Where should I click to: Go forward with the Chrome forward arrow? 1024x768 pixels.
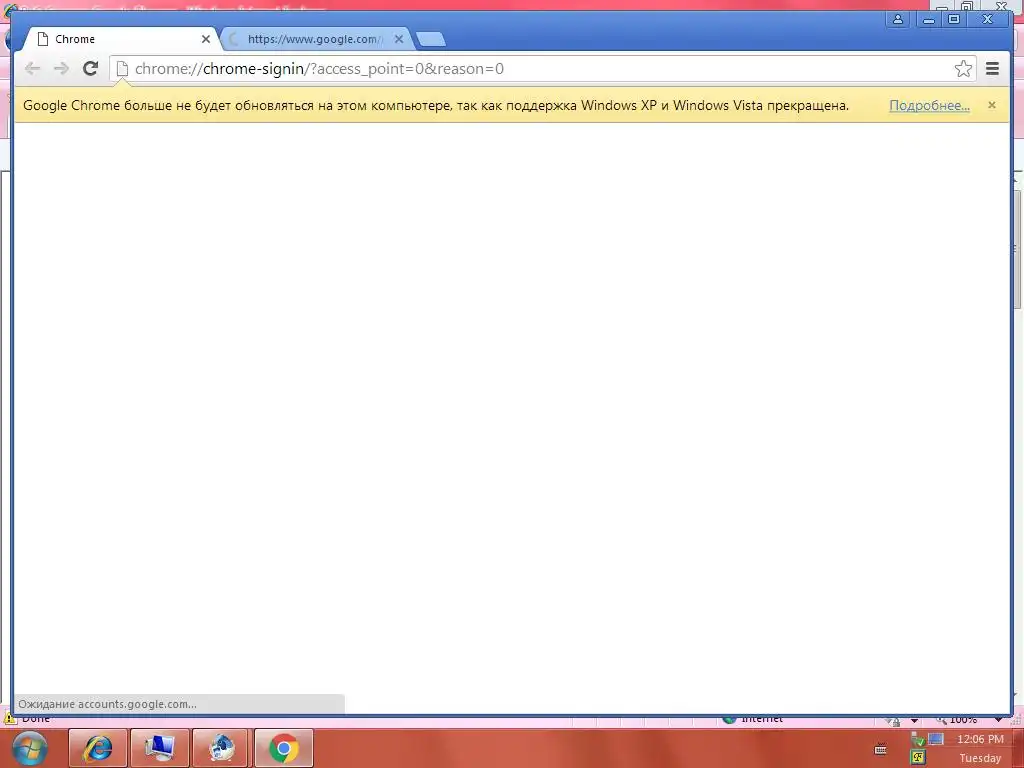click(x=61, y=68)
